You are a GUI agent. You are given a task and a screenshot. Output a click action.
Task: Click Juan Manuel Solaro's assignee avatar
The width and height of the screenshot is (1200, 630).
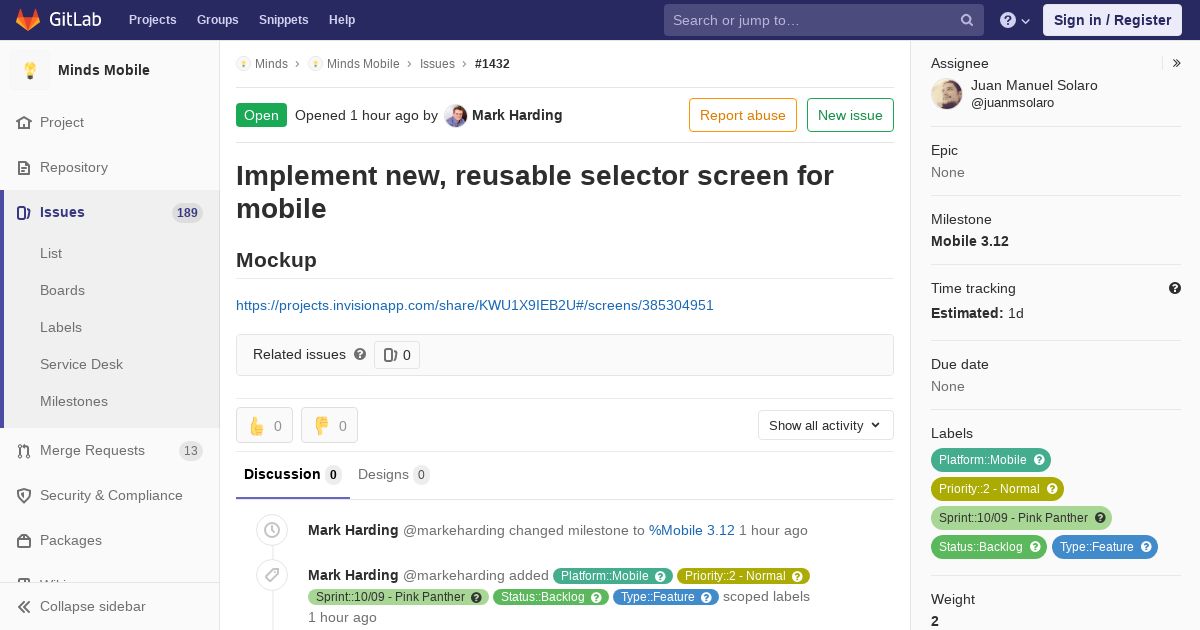tap(947, 94)
